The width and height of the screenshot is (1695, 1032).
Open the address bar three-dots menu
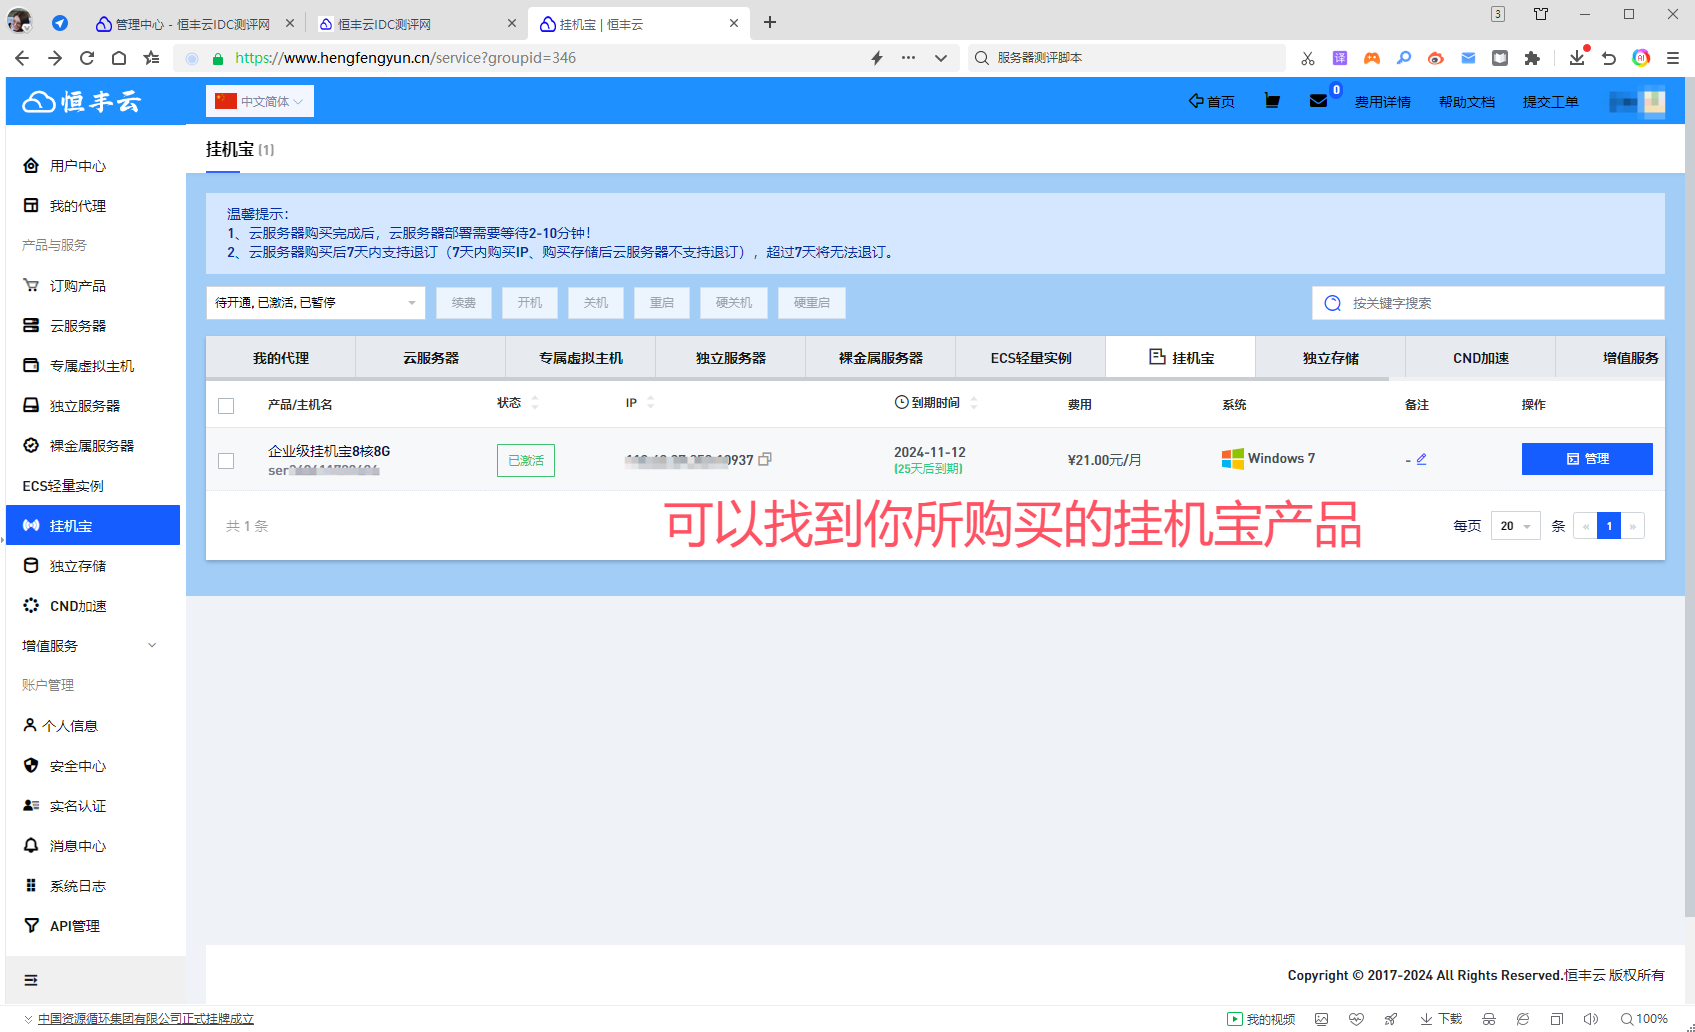[x=908, y=58]
